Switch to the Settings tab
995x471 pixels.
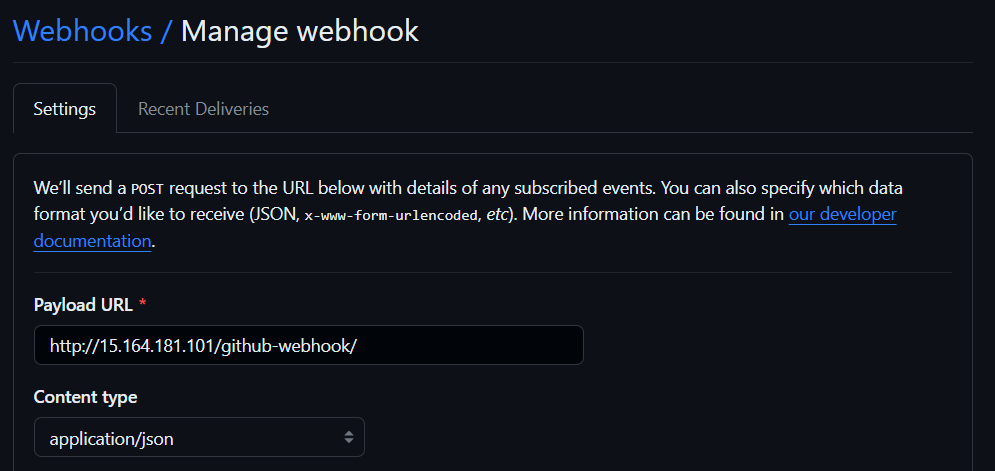(65, 109)
